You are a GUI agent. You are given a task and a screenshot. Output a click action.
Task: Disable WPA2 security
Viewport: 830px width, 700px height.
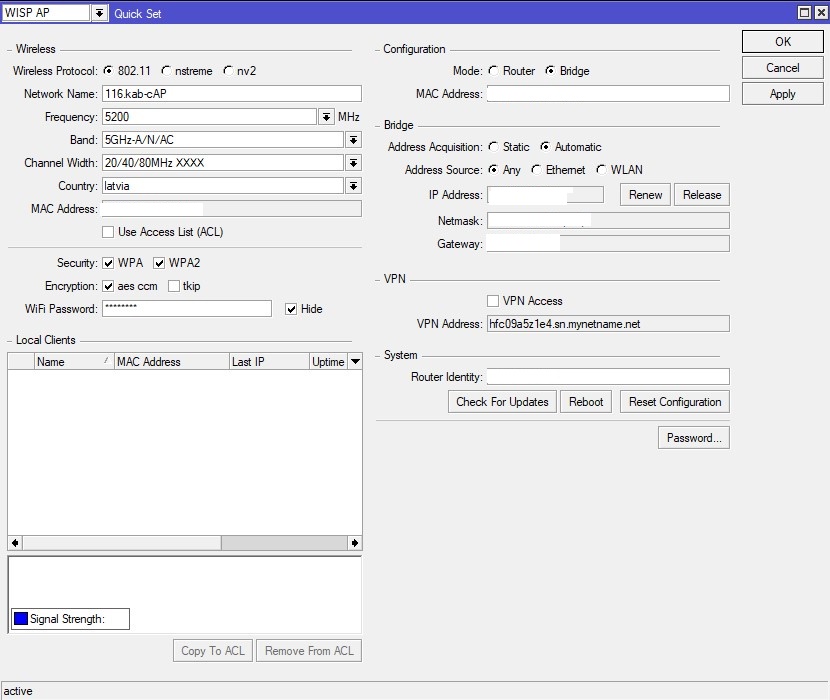[158, 263]
